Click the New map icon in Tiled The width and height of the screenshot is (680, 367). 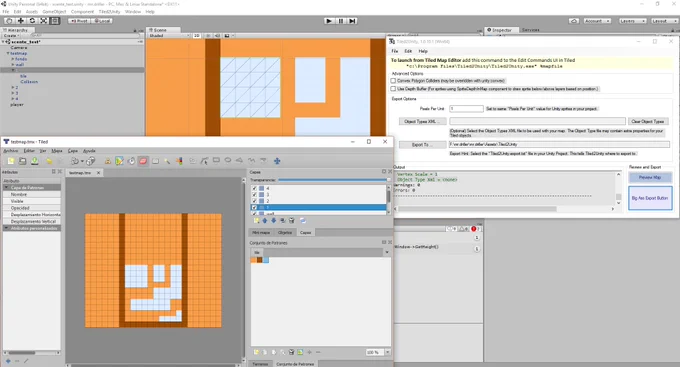(11, 161)
